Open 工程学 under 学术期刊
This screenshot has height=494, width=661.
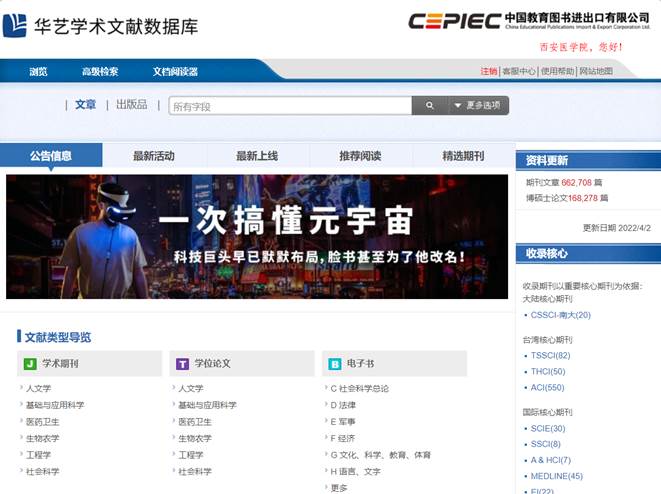(x=38, y=455)
